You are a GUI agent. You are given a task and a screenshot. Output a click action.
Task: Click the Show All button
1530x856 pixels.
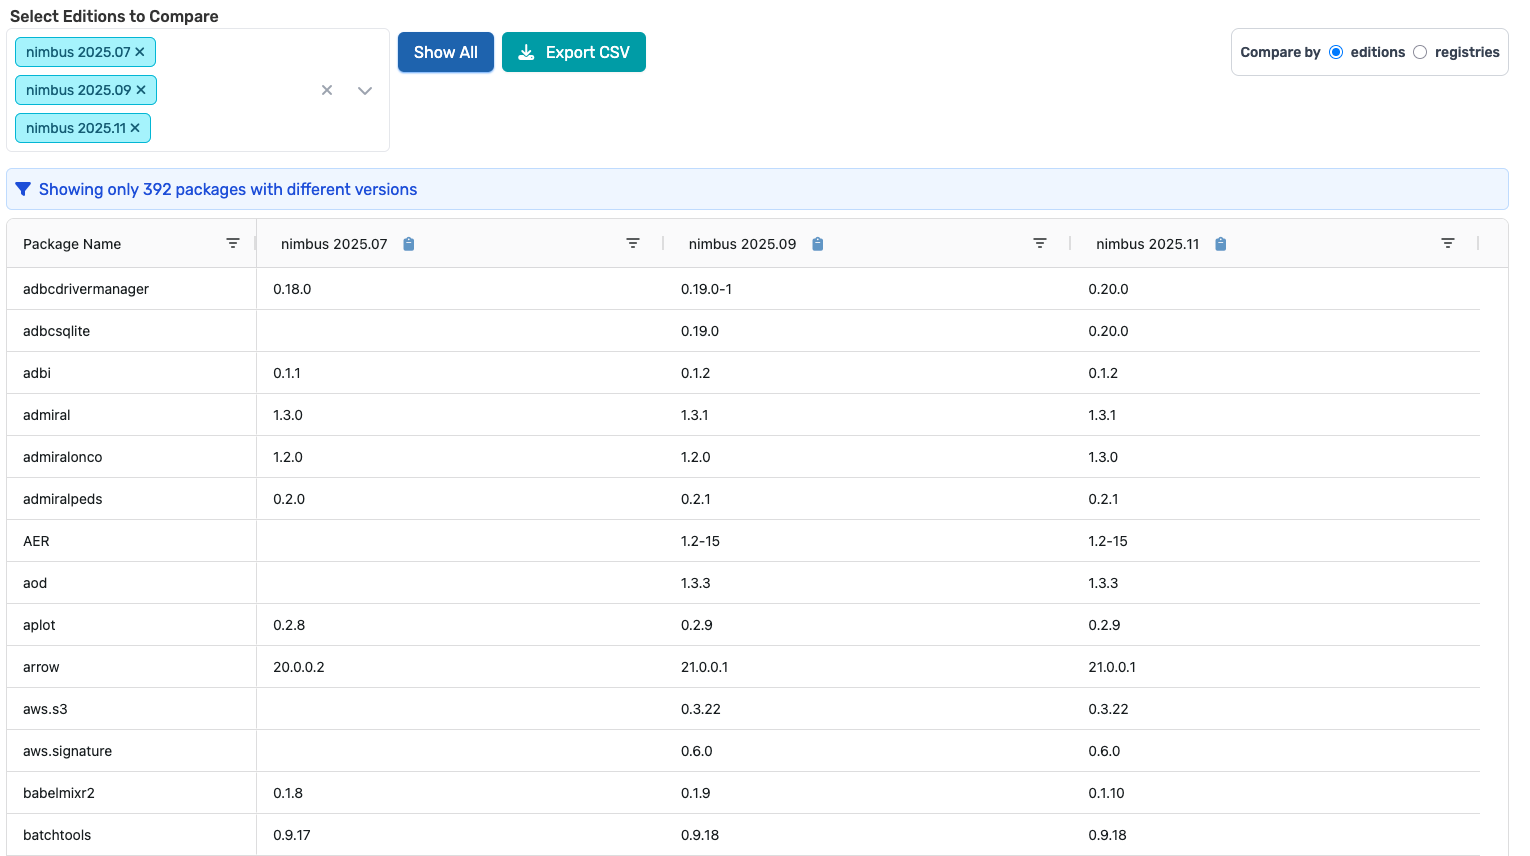pos(445,52)
